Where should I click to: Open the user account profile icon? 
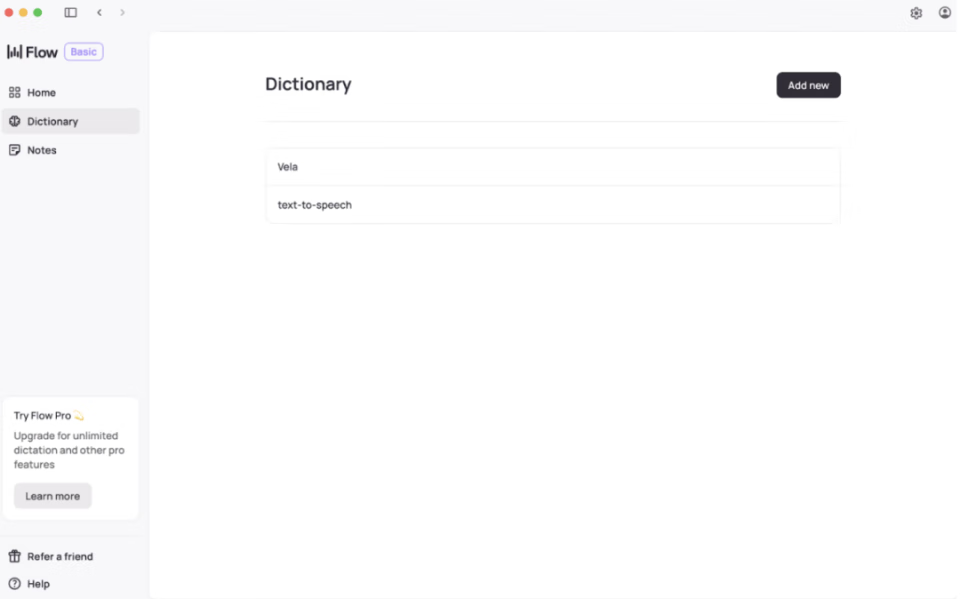(945, 12)
